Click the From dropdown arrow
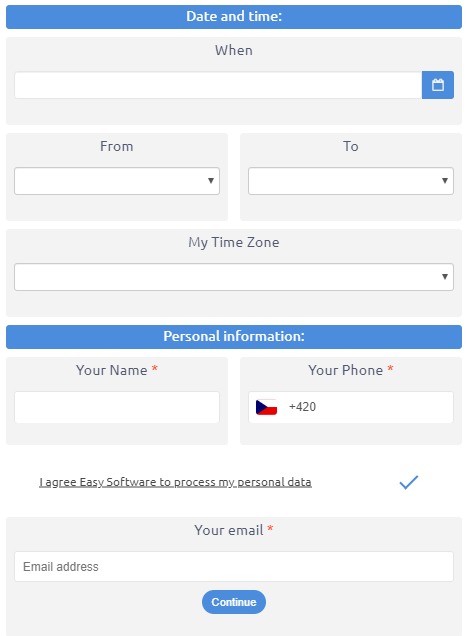 [x=211, y=181]
